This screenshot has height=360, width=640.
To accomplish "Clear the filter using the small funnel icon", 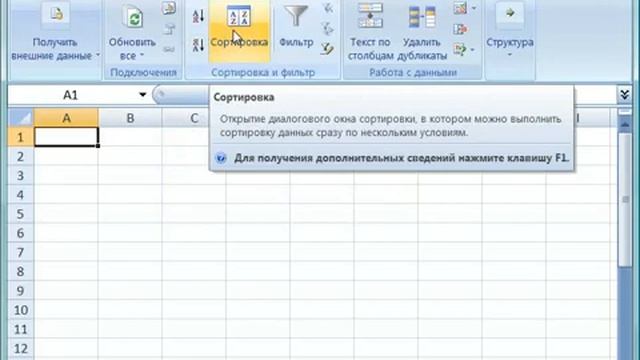I will [327, 8].
